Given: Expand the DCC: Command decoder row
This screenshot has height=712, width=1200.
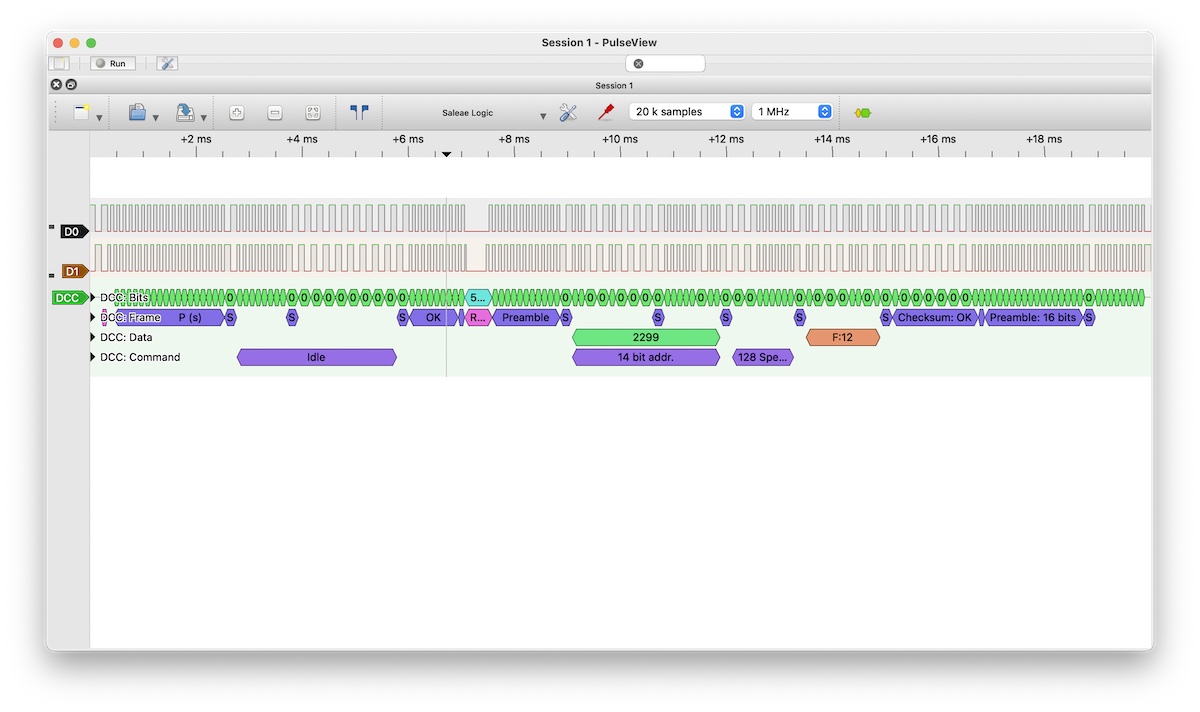Looking at the screenshot, I should tap(94, 358).
